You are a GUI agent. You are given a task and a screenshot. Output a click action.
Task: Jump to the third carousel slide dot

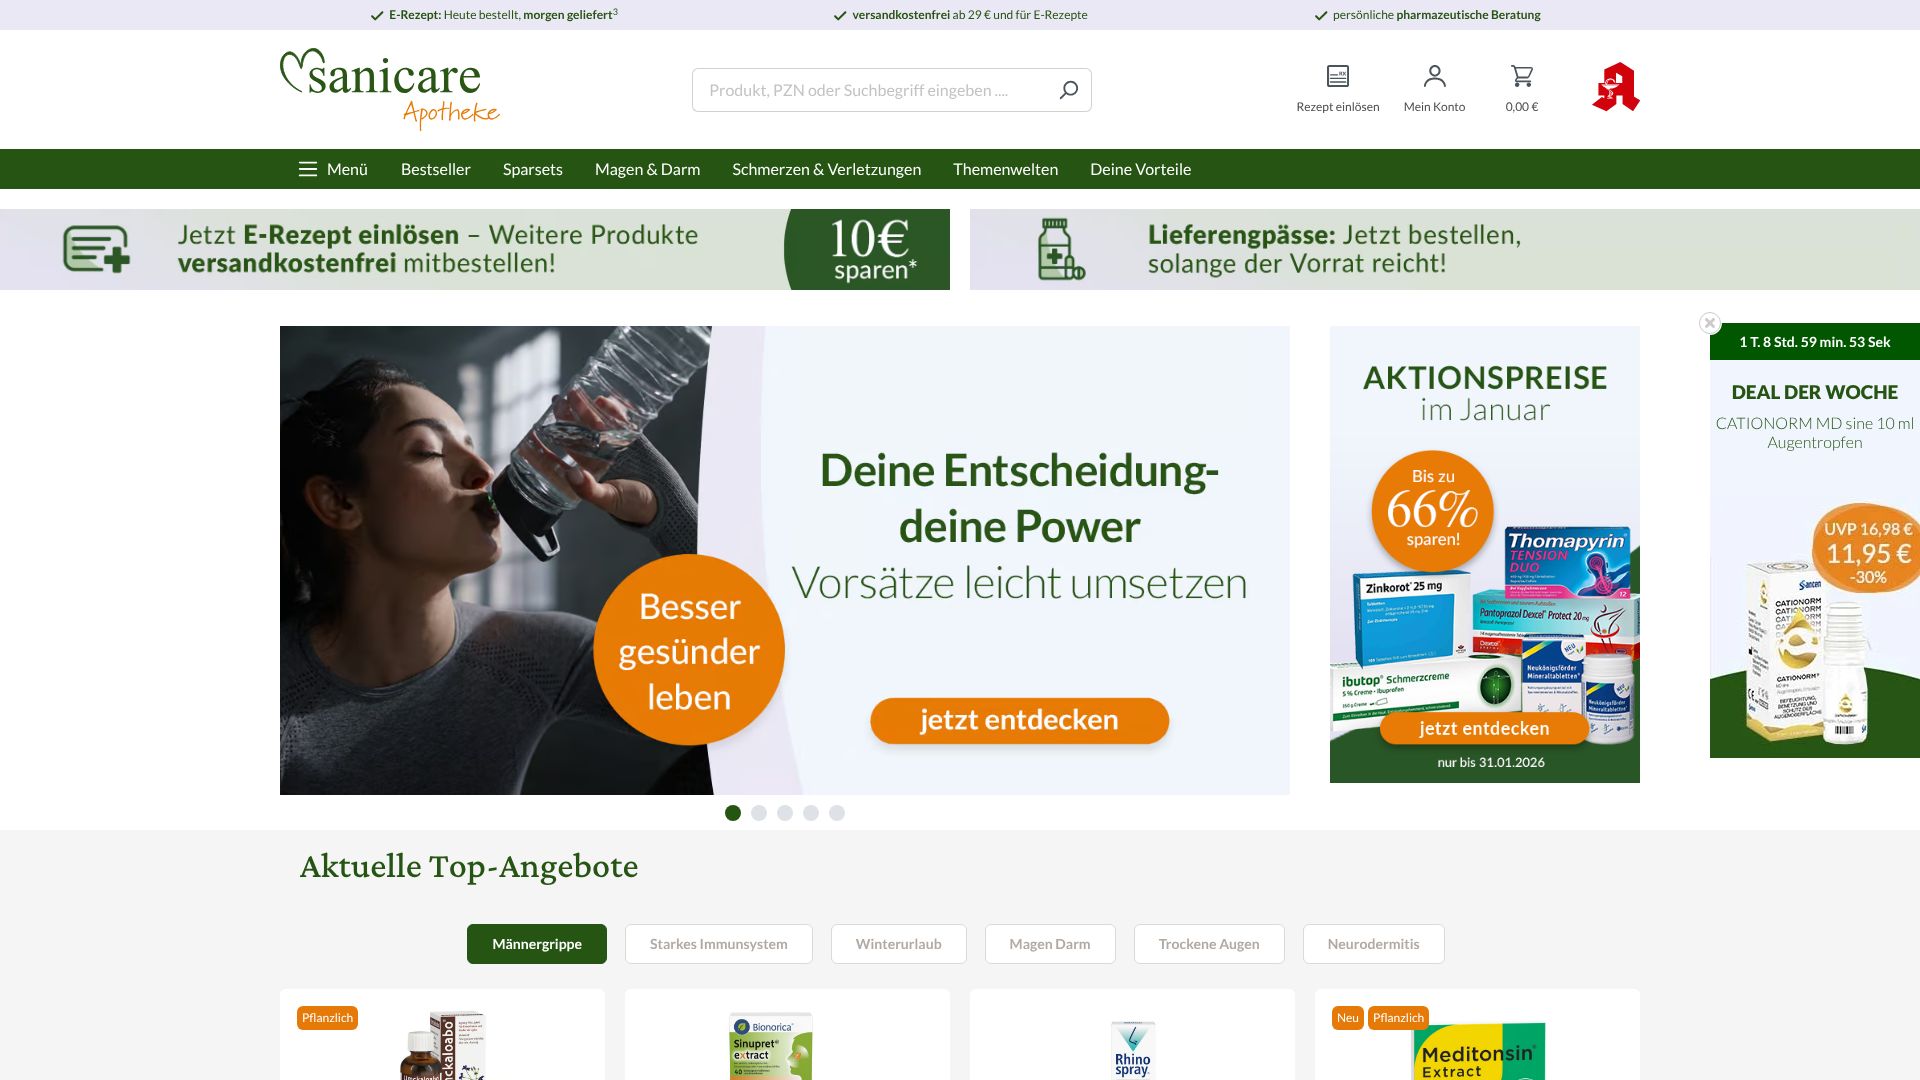coord(784,813)
